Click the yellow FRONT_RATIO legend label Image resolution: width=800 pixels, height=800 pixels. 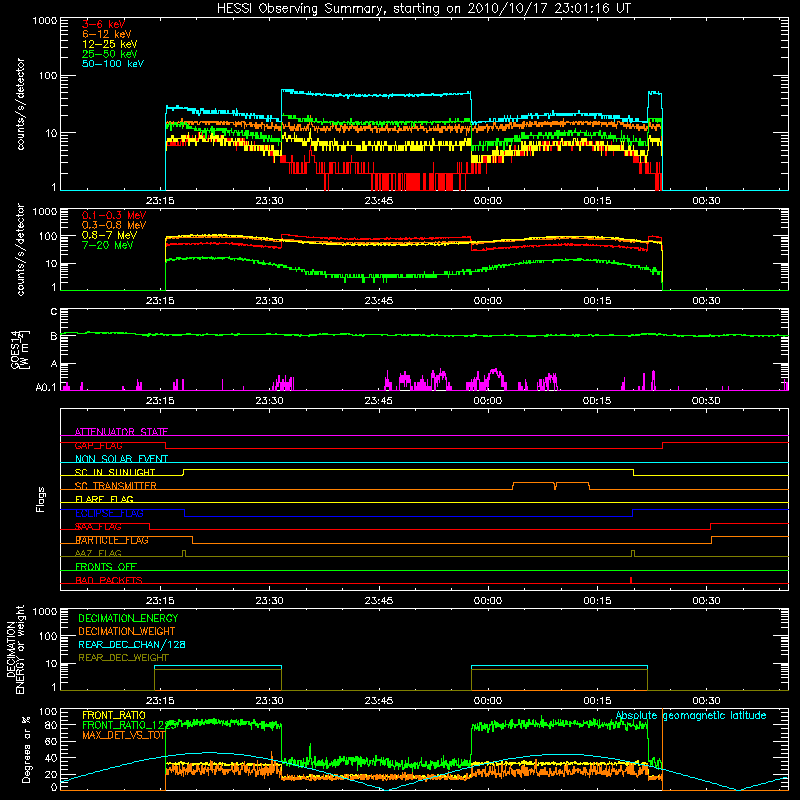(114, 715)
